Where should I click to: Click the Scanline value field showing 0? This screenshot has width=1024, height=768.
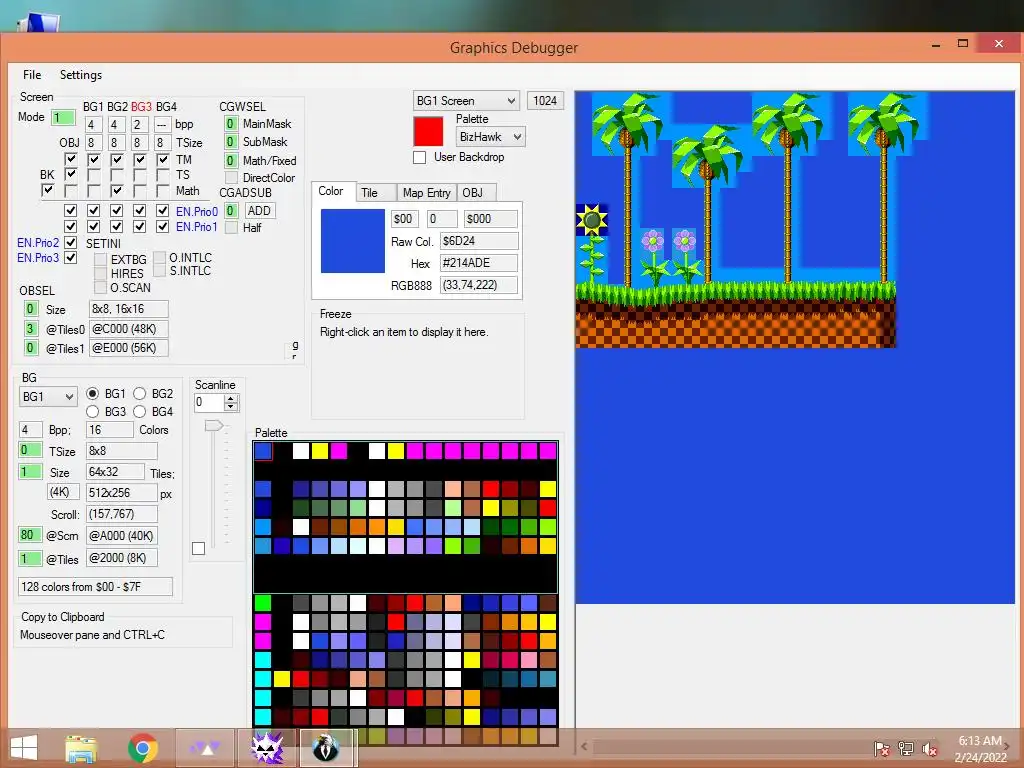point(209,402)
